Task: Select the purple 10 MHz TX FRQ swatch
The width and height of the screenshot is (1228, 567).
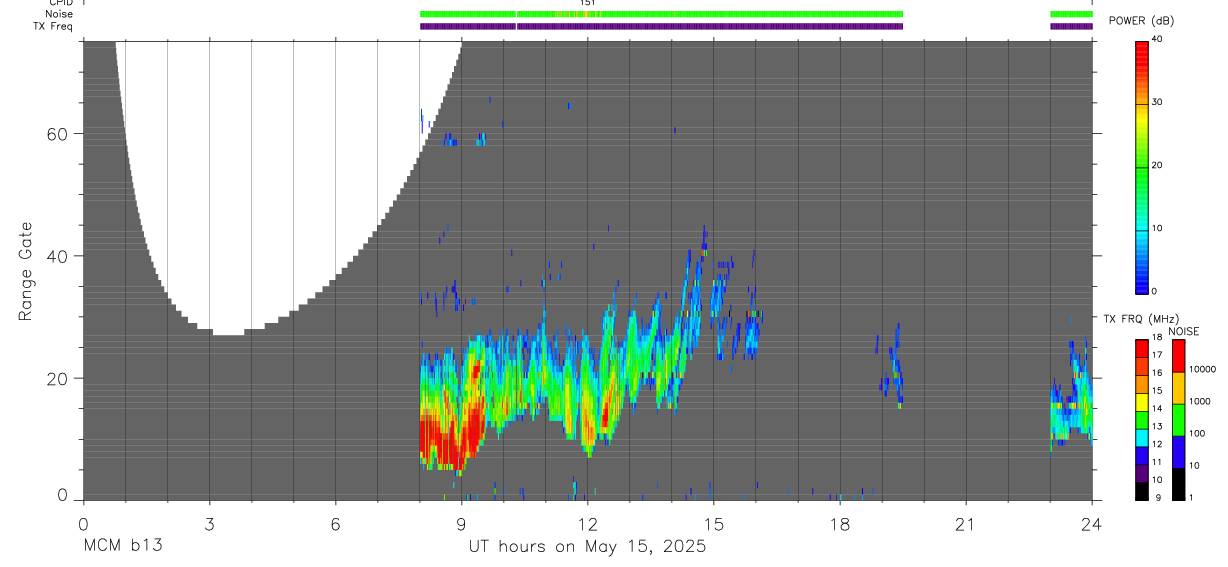Action: click(x=1143, y=473)
